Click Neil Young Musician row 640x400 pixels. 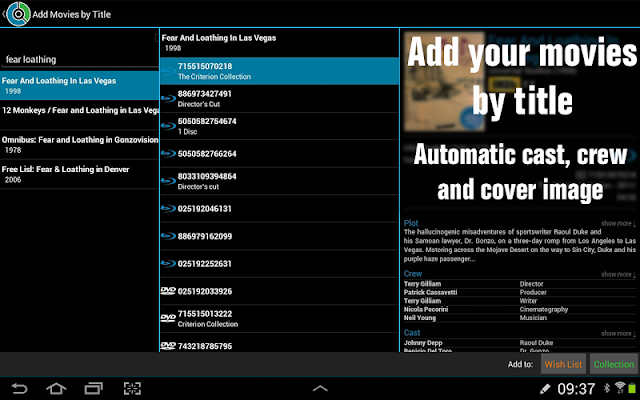[x=520, y=318]
